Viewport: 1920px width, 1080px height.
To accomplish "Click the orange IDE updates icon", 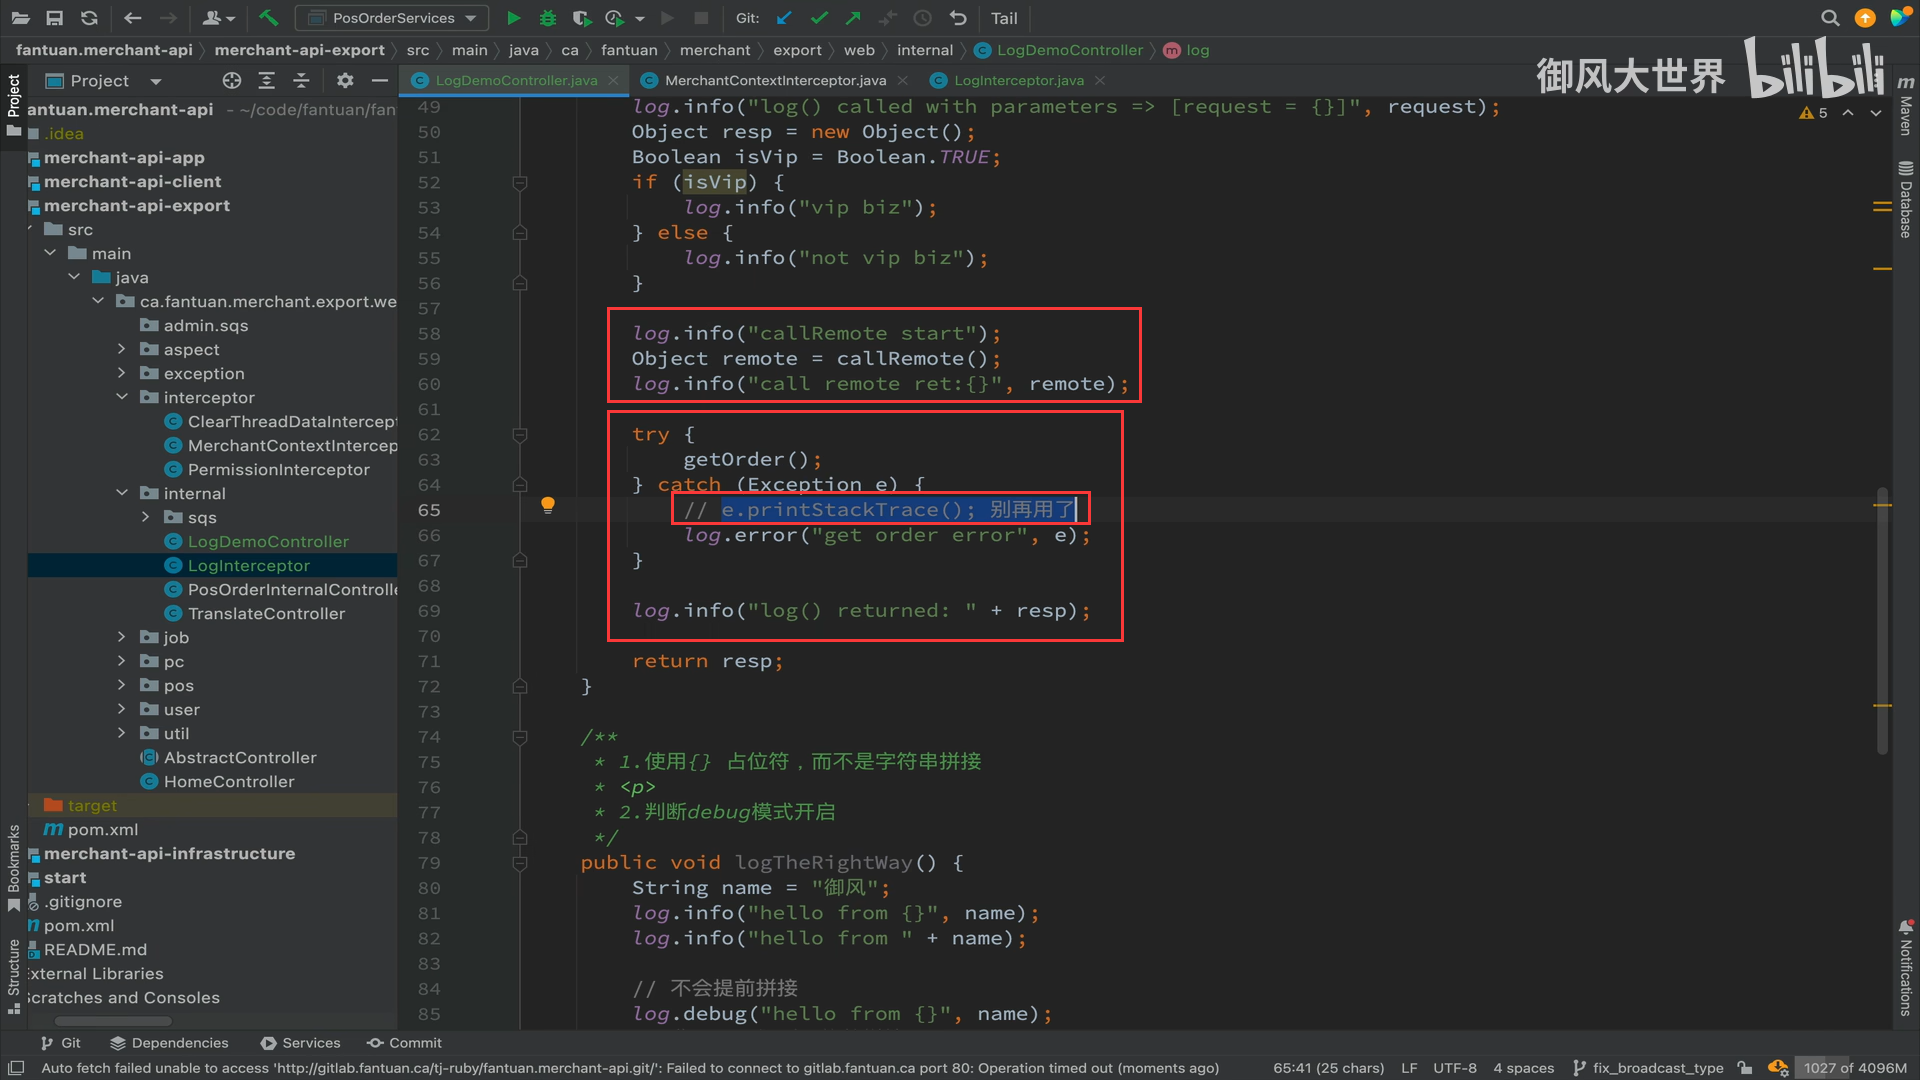I will coord(1865,18).
